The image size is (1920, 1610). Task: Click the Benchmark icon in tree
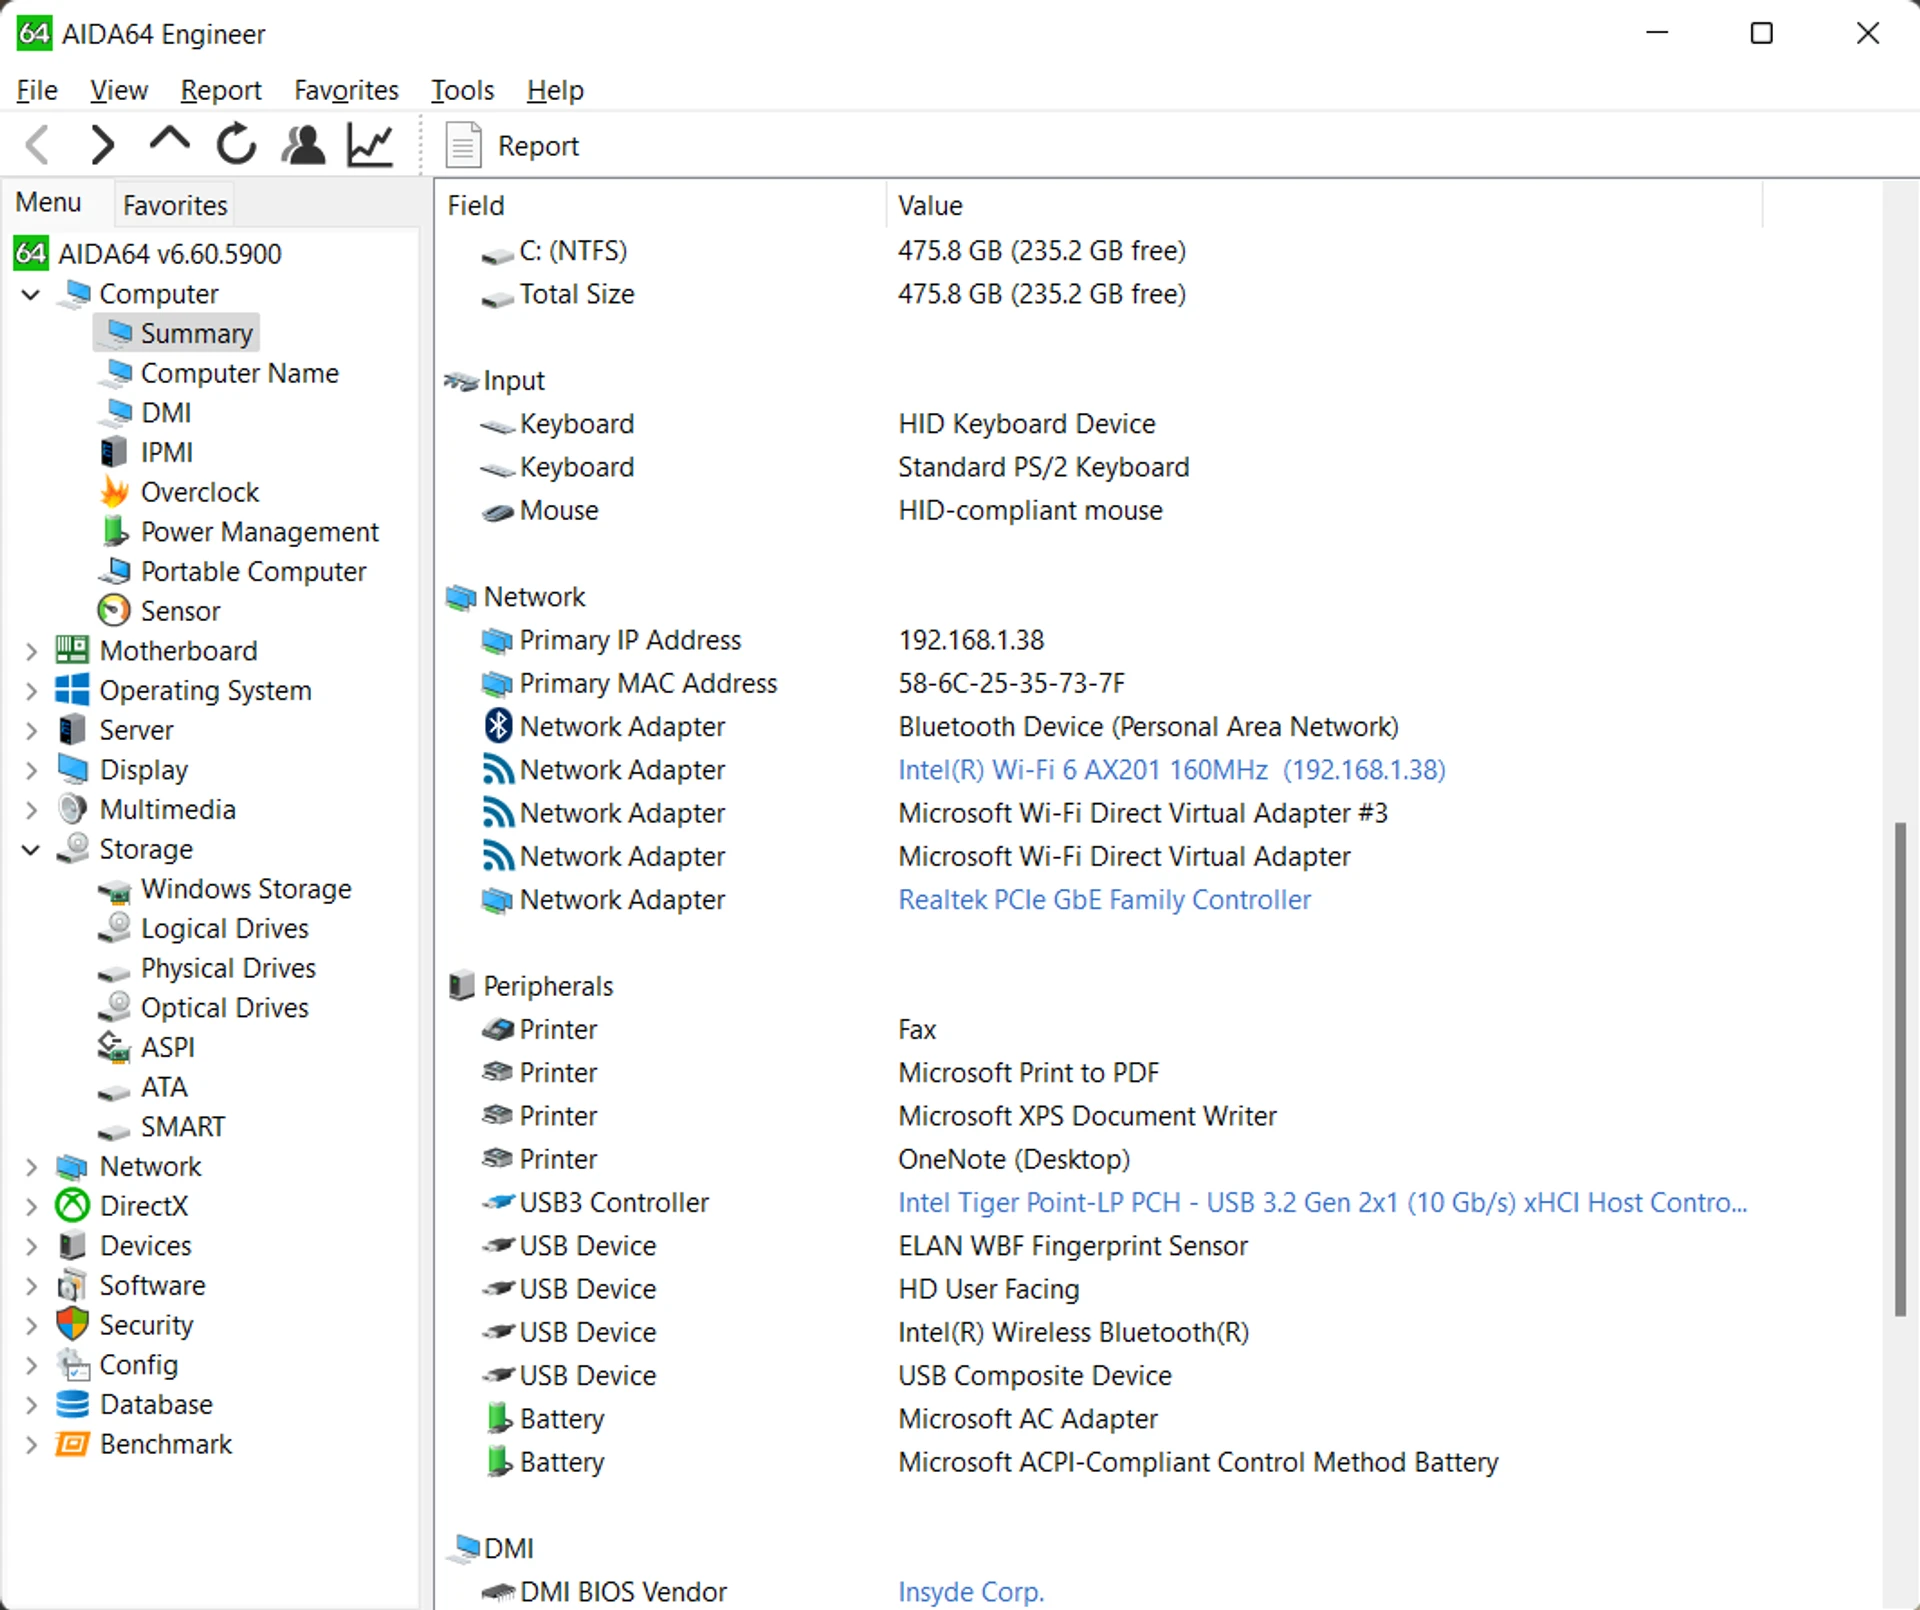tap(72, 1444)
